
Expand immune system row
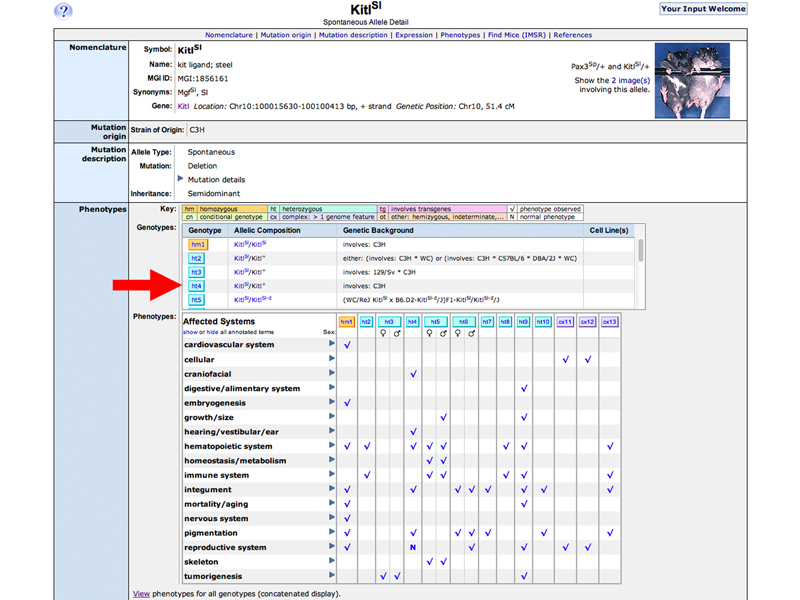pos(332,474)
